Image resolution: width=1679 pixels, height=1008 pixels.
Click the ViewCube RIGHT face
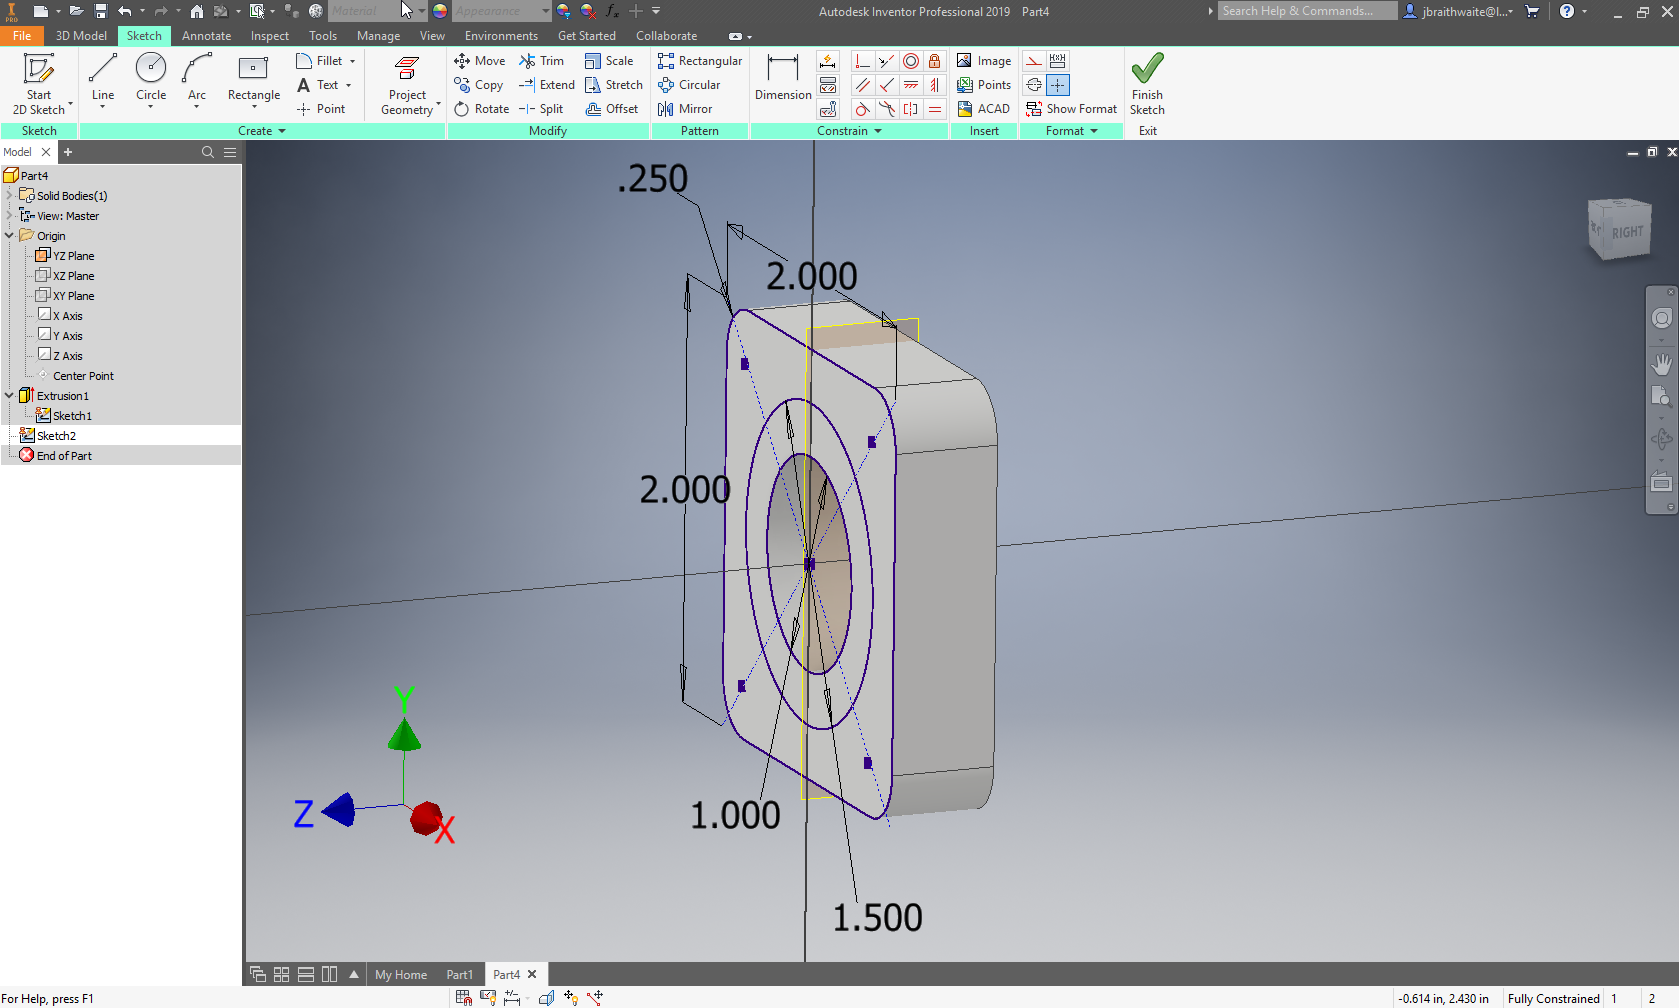coord(1627,232)
